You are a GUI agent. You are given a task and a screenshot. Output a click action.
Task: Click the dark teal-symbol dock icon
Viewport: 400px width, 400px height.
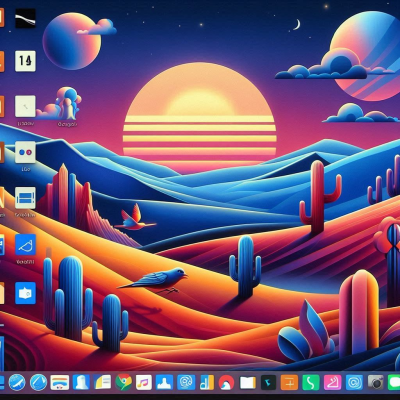(268, 382)
